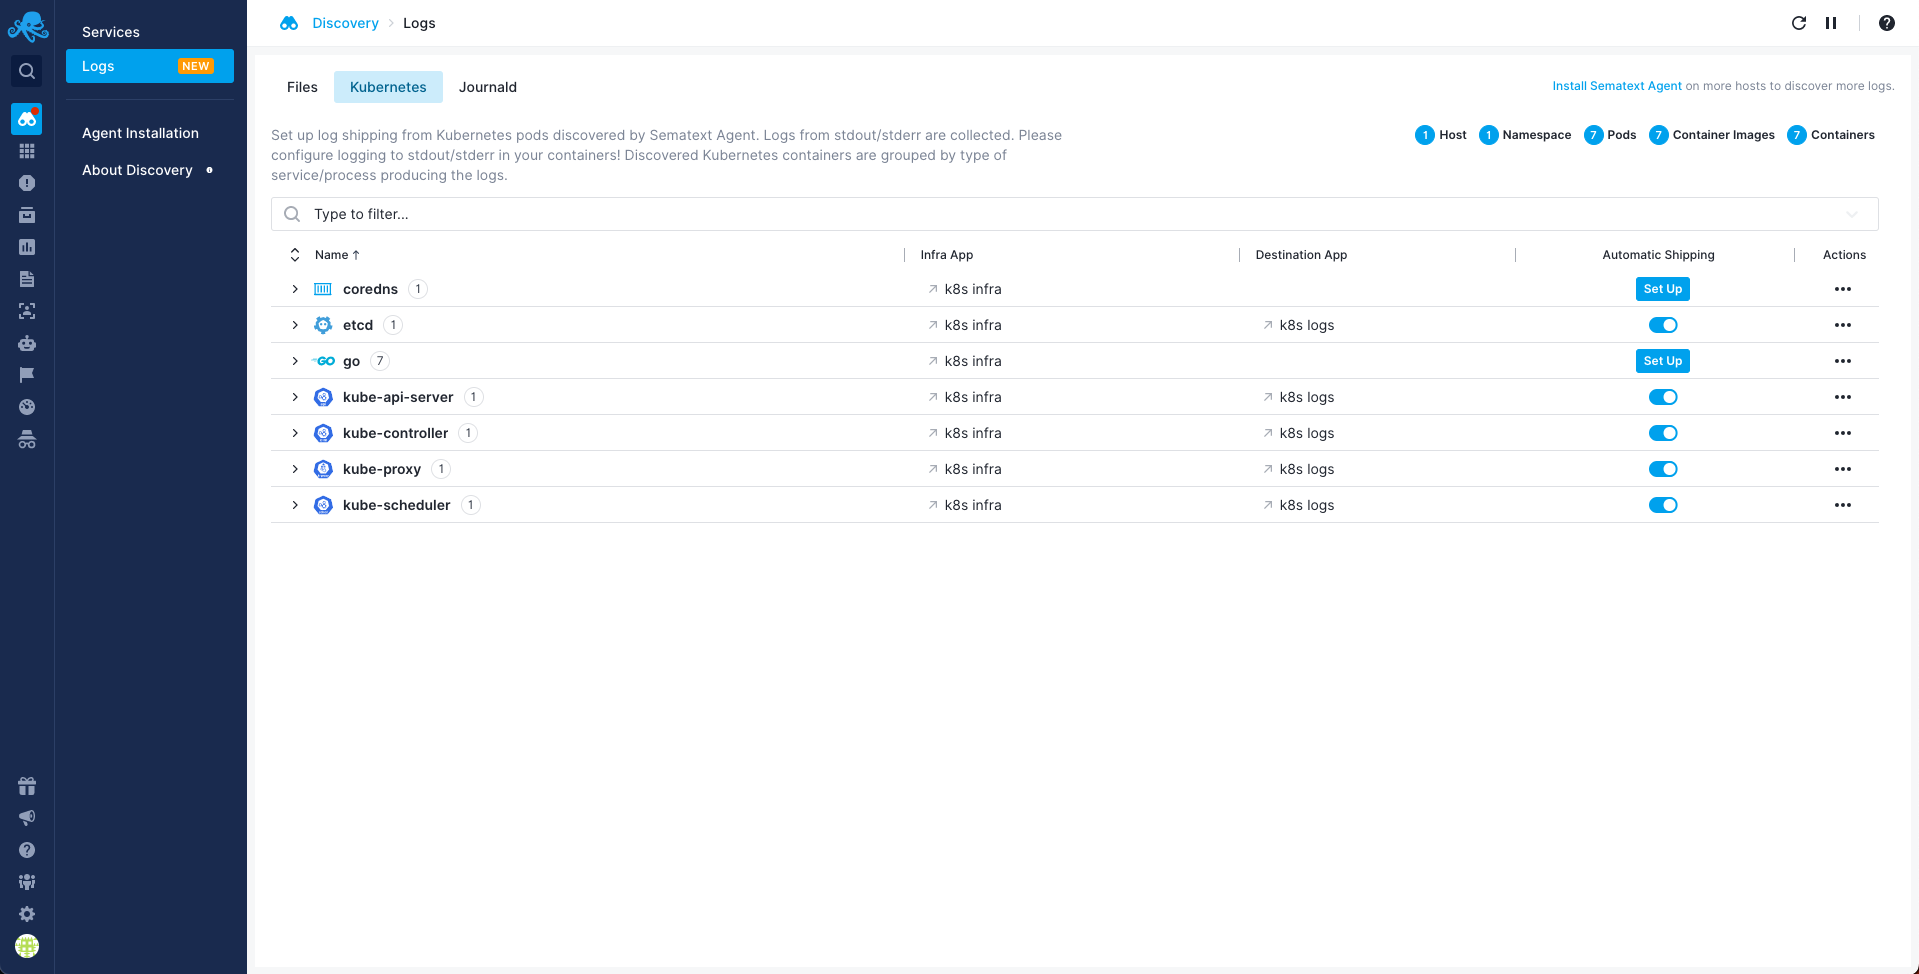Viewport: 1919px width, 974px height.
Task: Open the question mark help sidebar icon
Action: 27,850
